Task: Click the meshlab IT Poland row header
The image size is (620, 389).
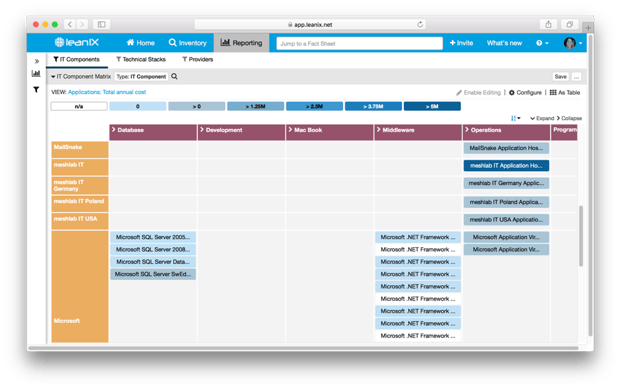Action: [80, 204]
